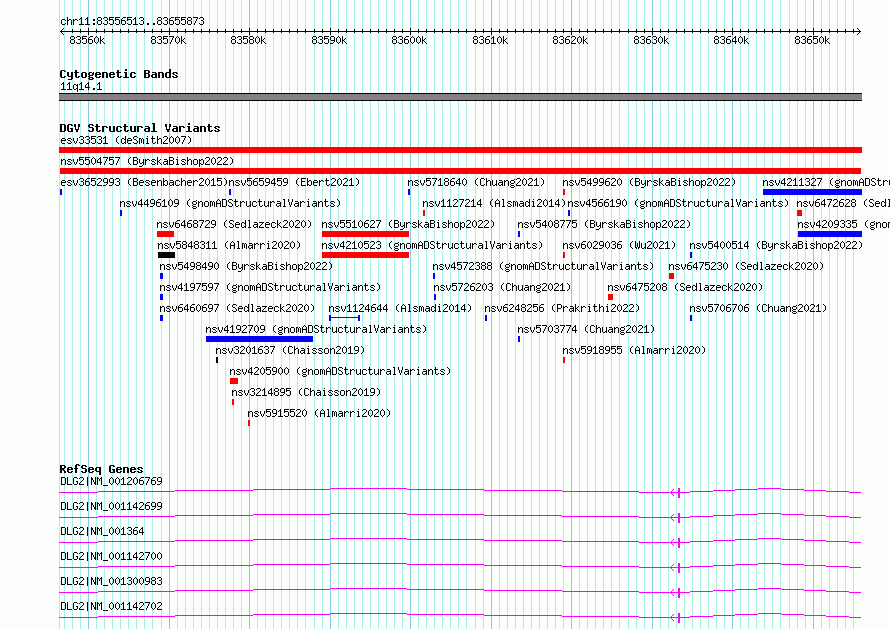Select the Cytogenetic Bands track title
Image resolution: width=890 pixels, height=629 pixels.
pos(119,74)
